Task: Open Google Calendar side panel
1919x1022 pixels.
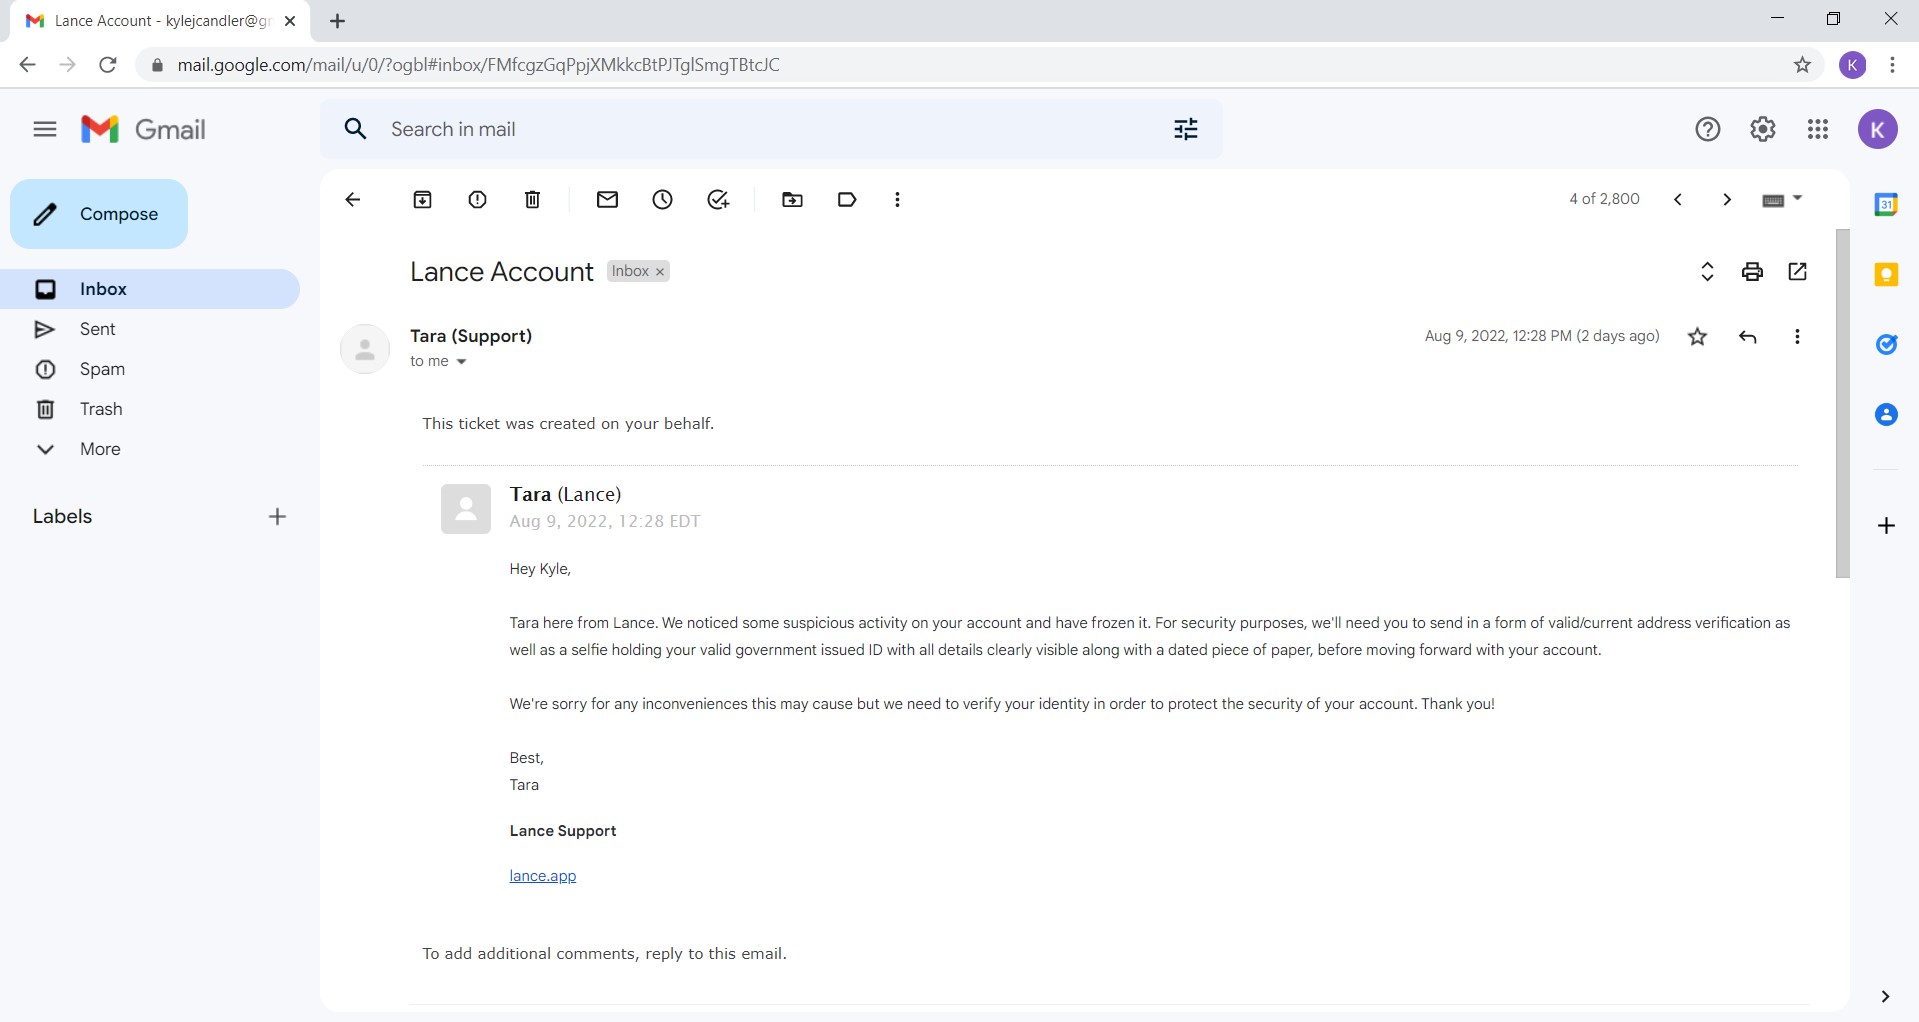Action: [1886, 204]
